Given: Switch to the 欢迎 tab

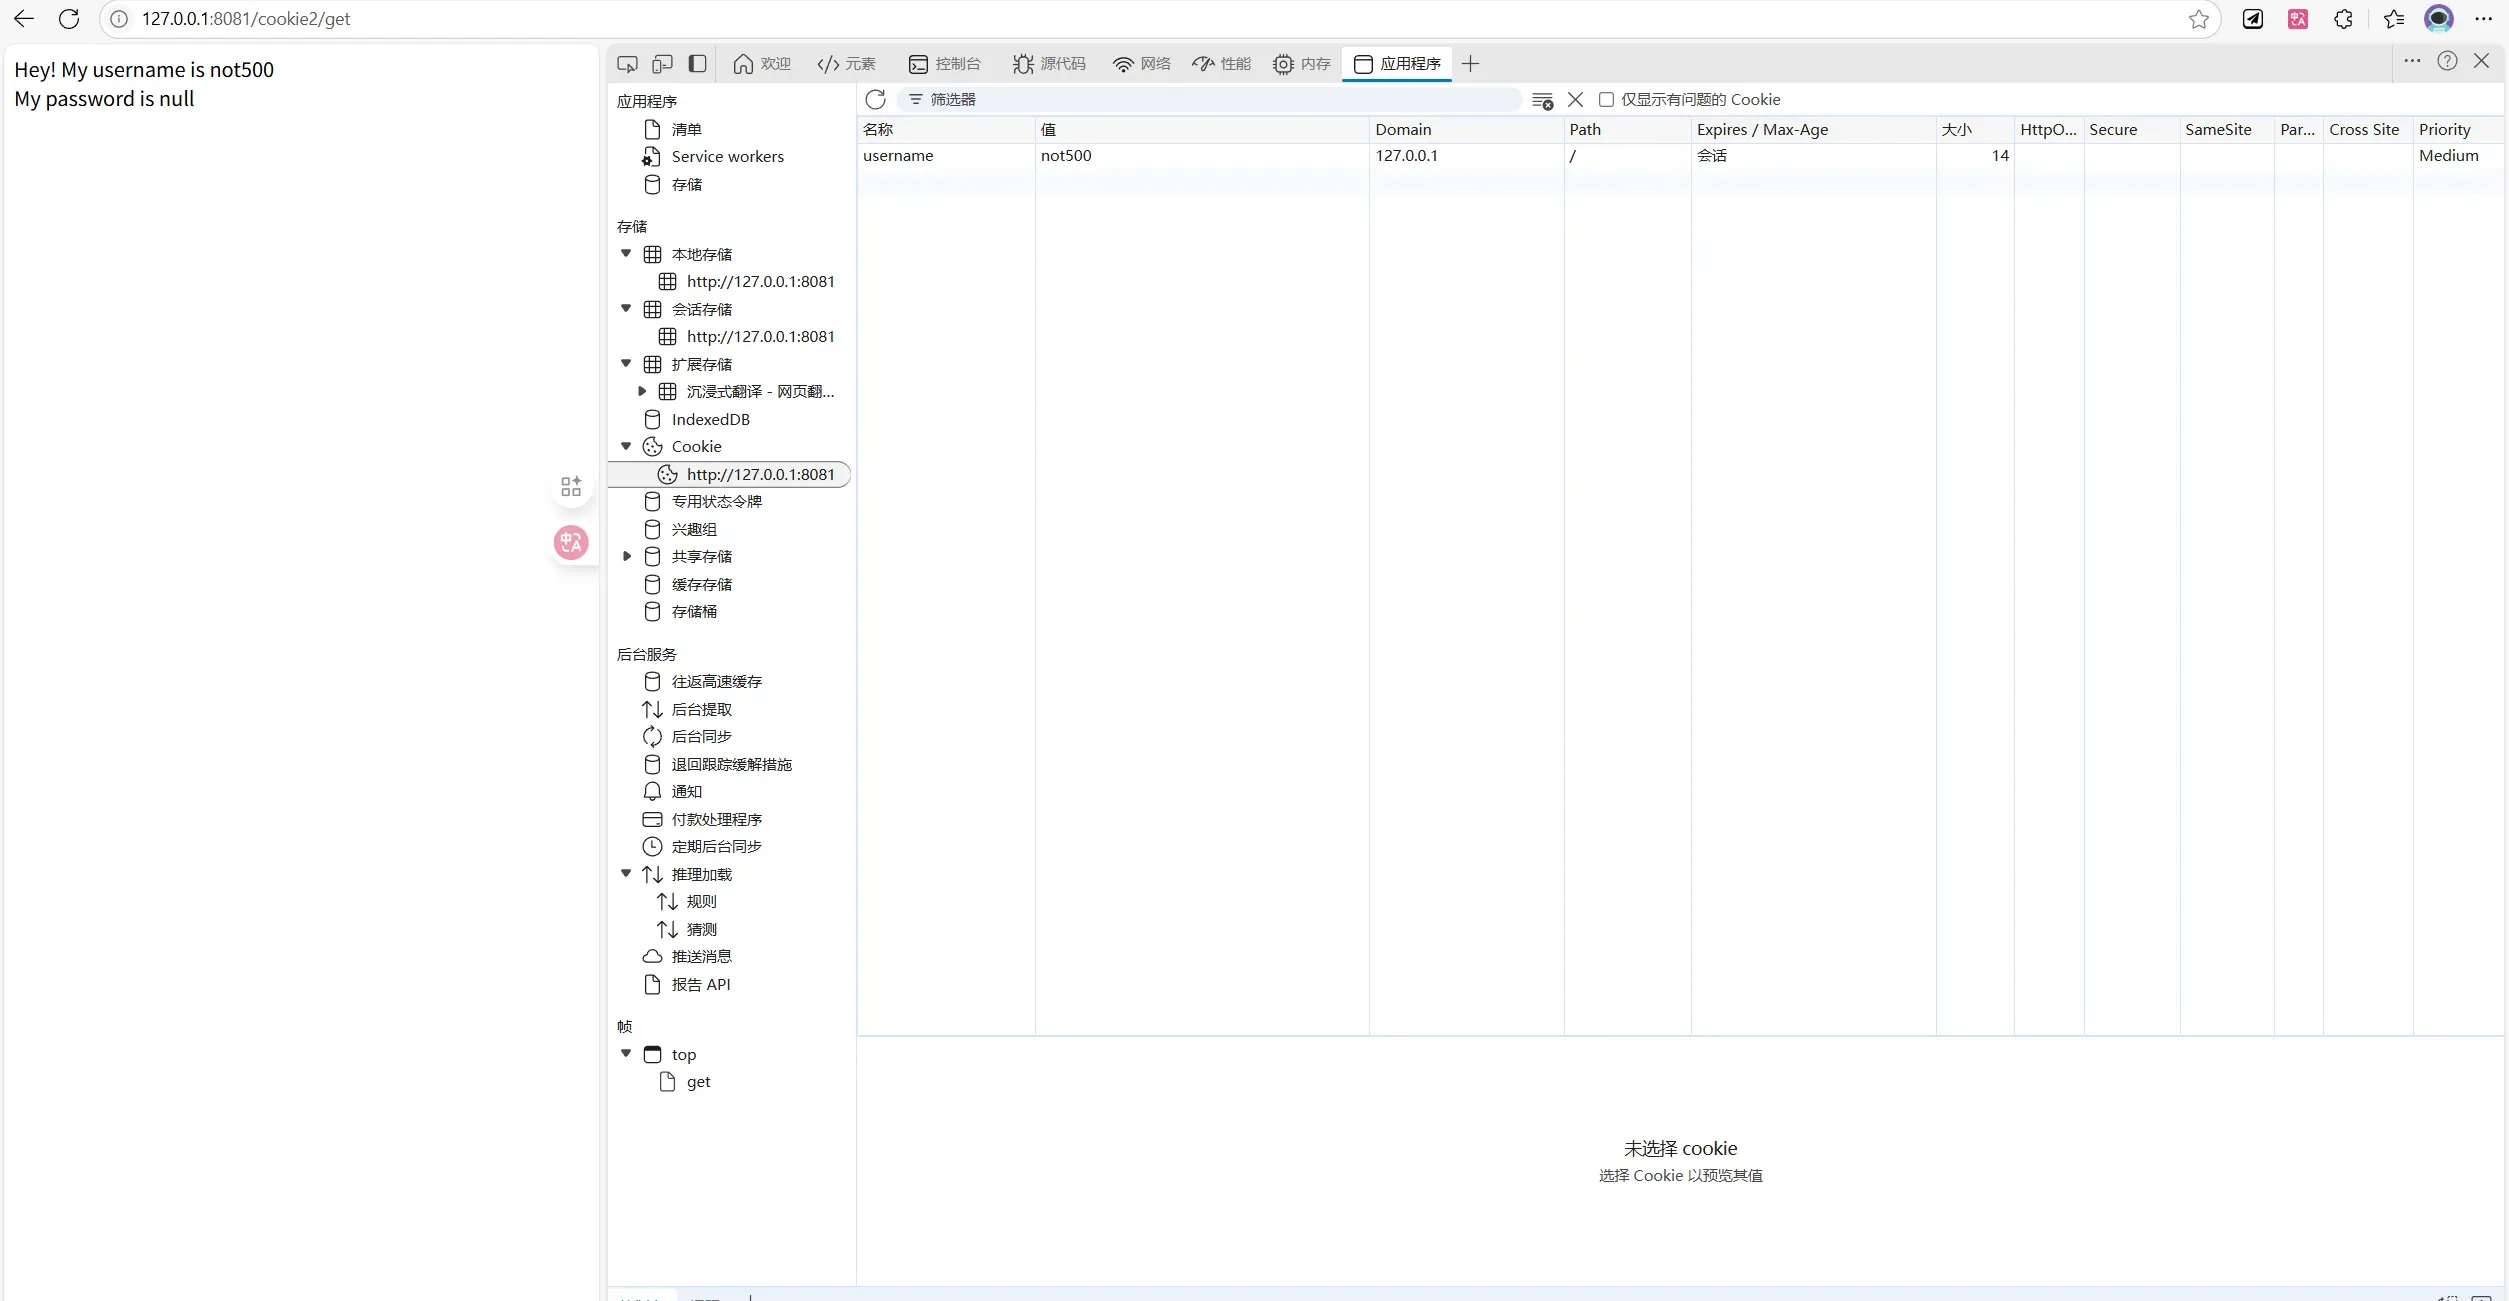Looking at the screenshot, I should 762,64.
